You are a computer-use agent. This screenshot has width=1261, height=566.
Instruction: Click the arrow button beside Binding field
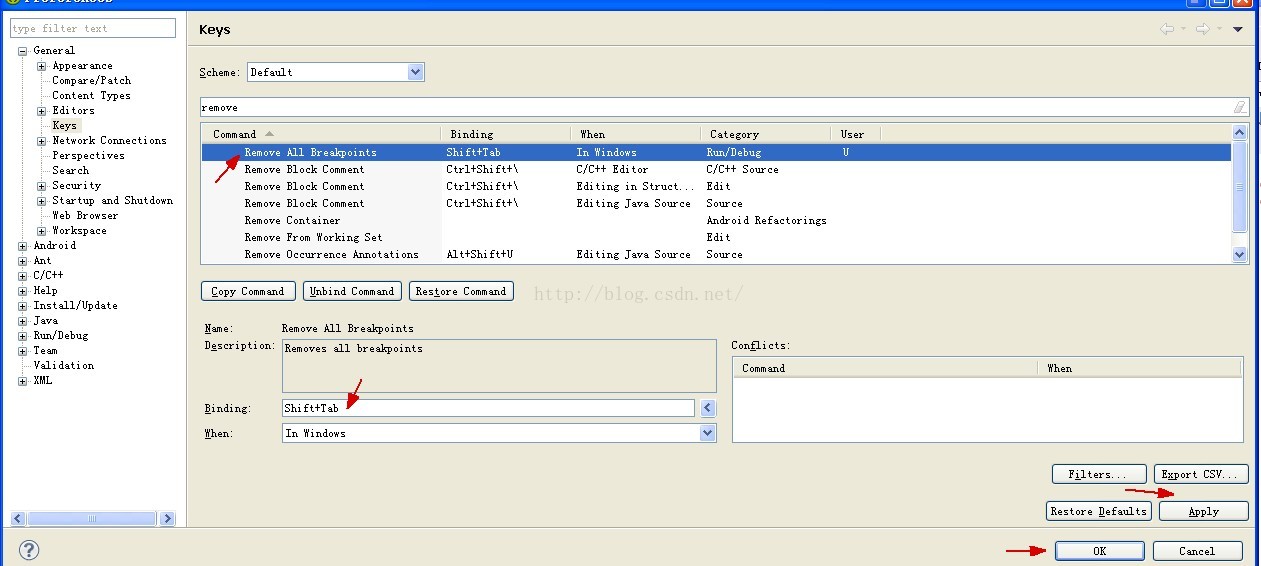click(708, 408)
